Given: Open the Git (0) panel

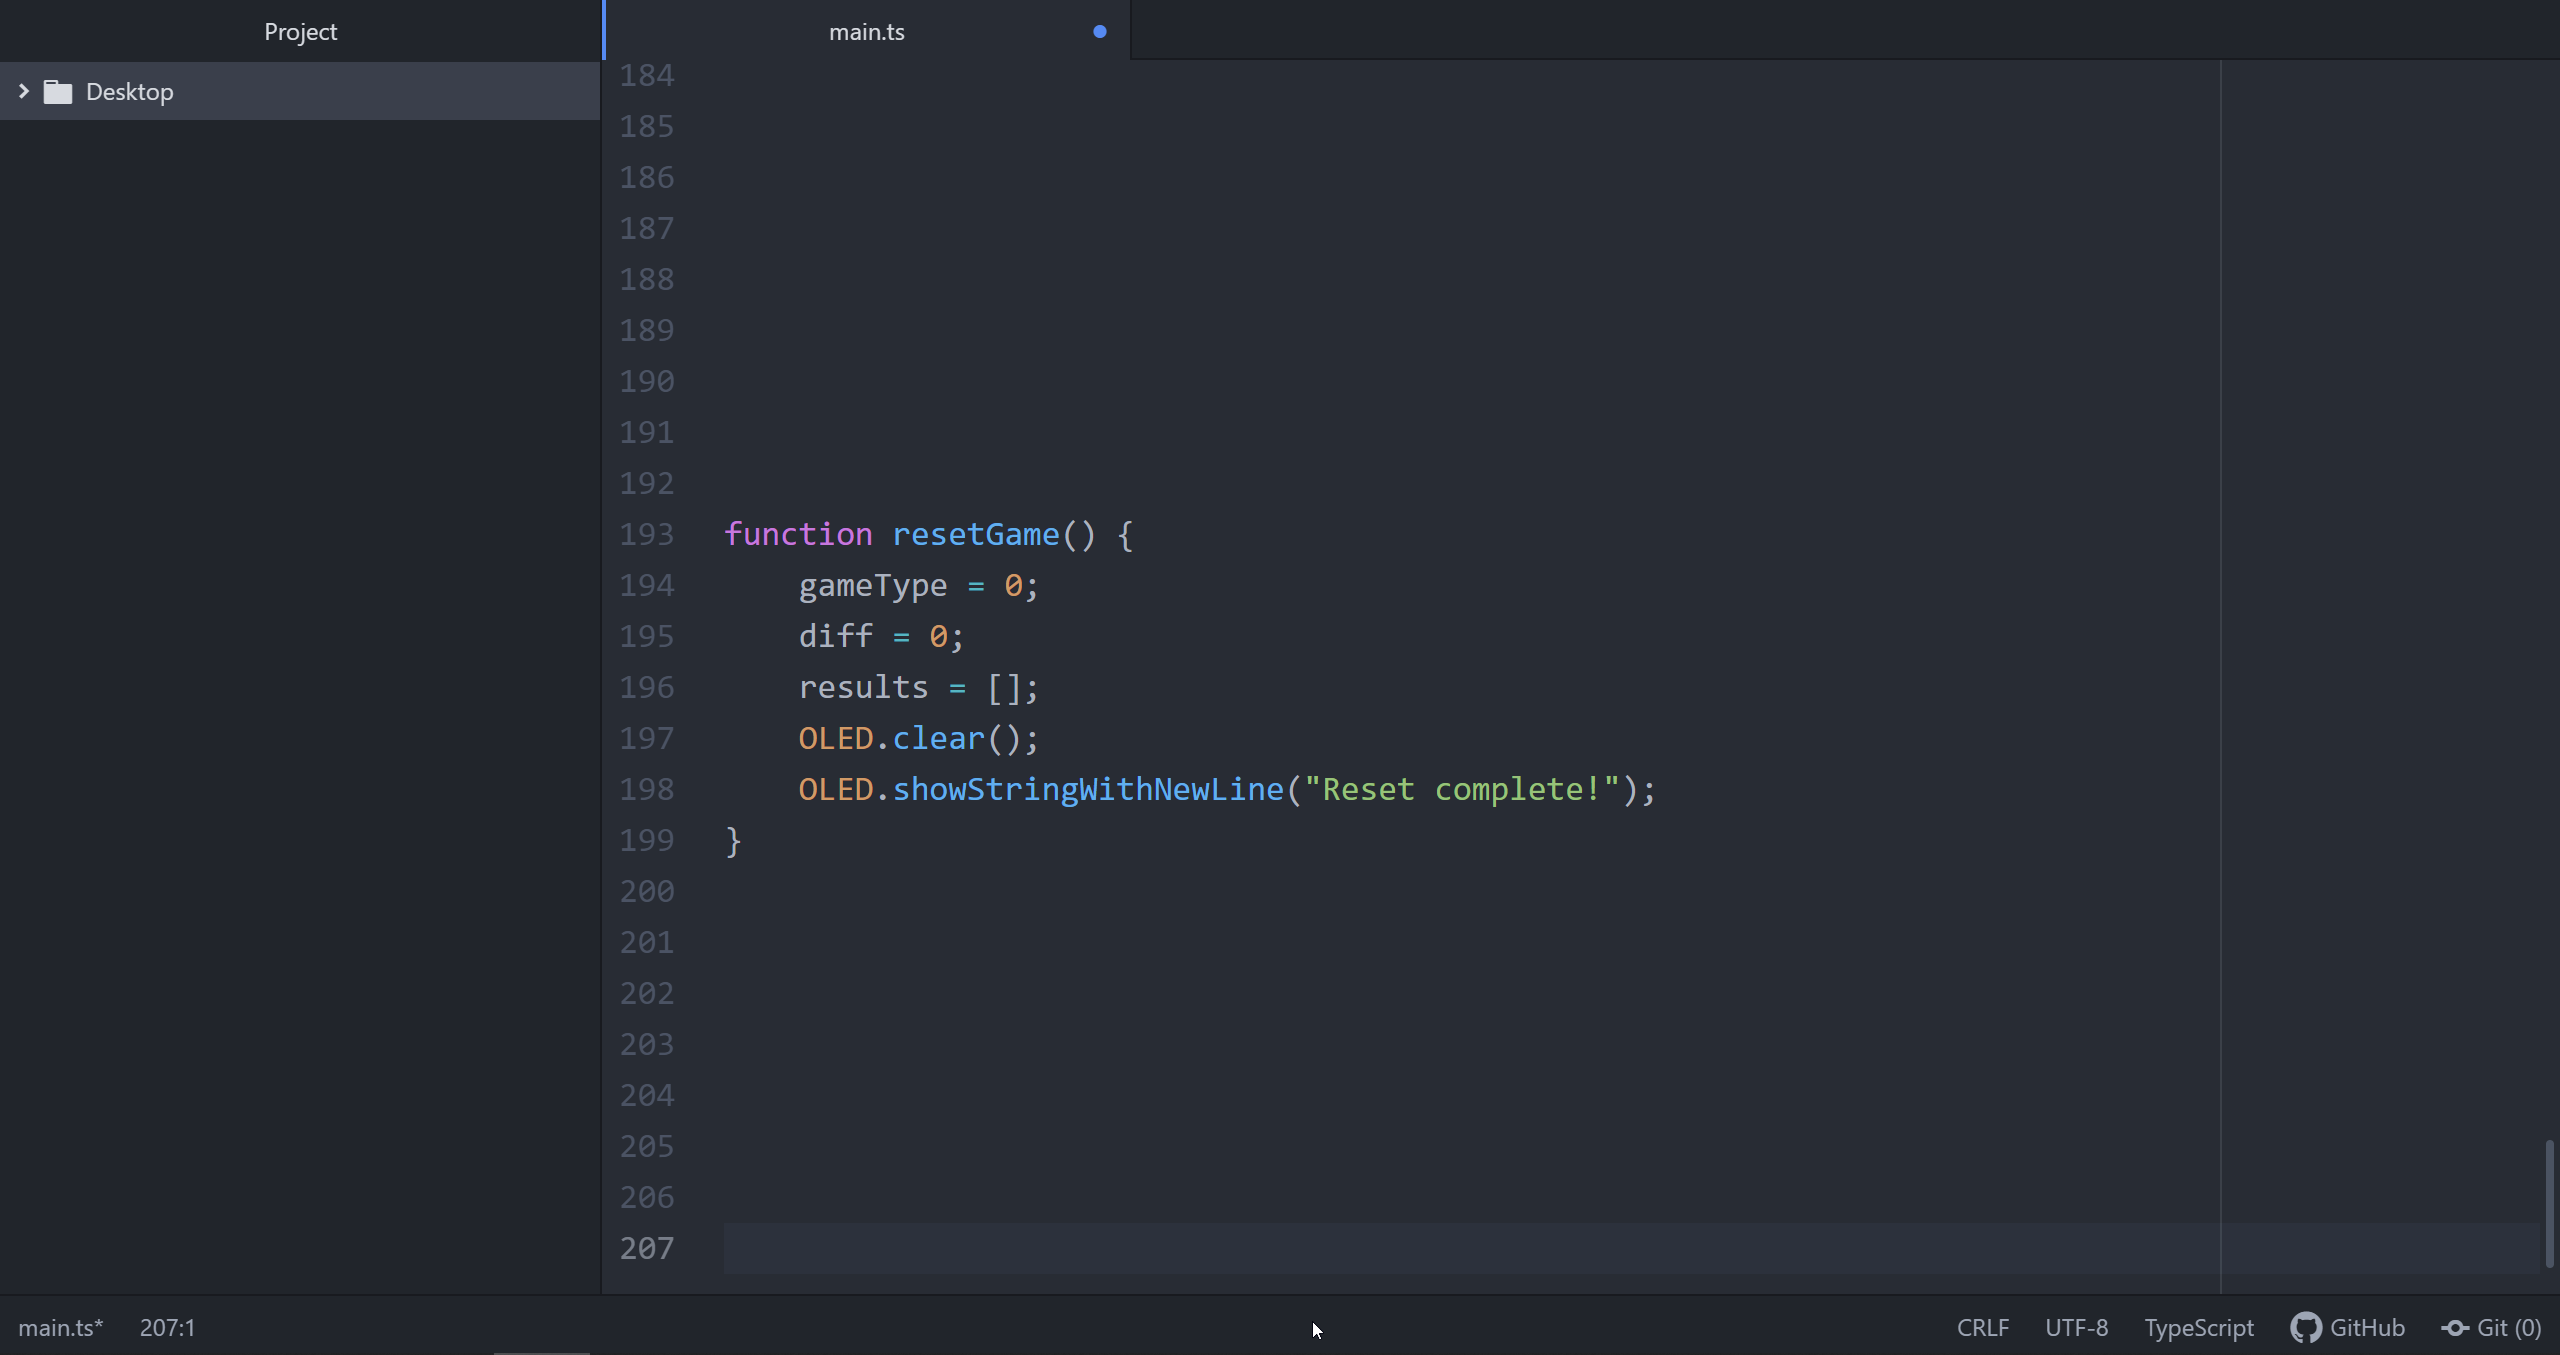Looking at the screenshot, I should (x=2508, y=1328).
